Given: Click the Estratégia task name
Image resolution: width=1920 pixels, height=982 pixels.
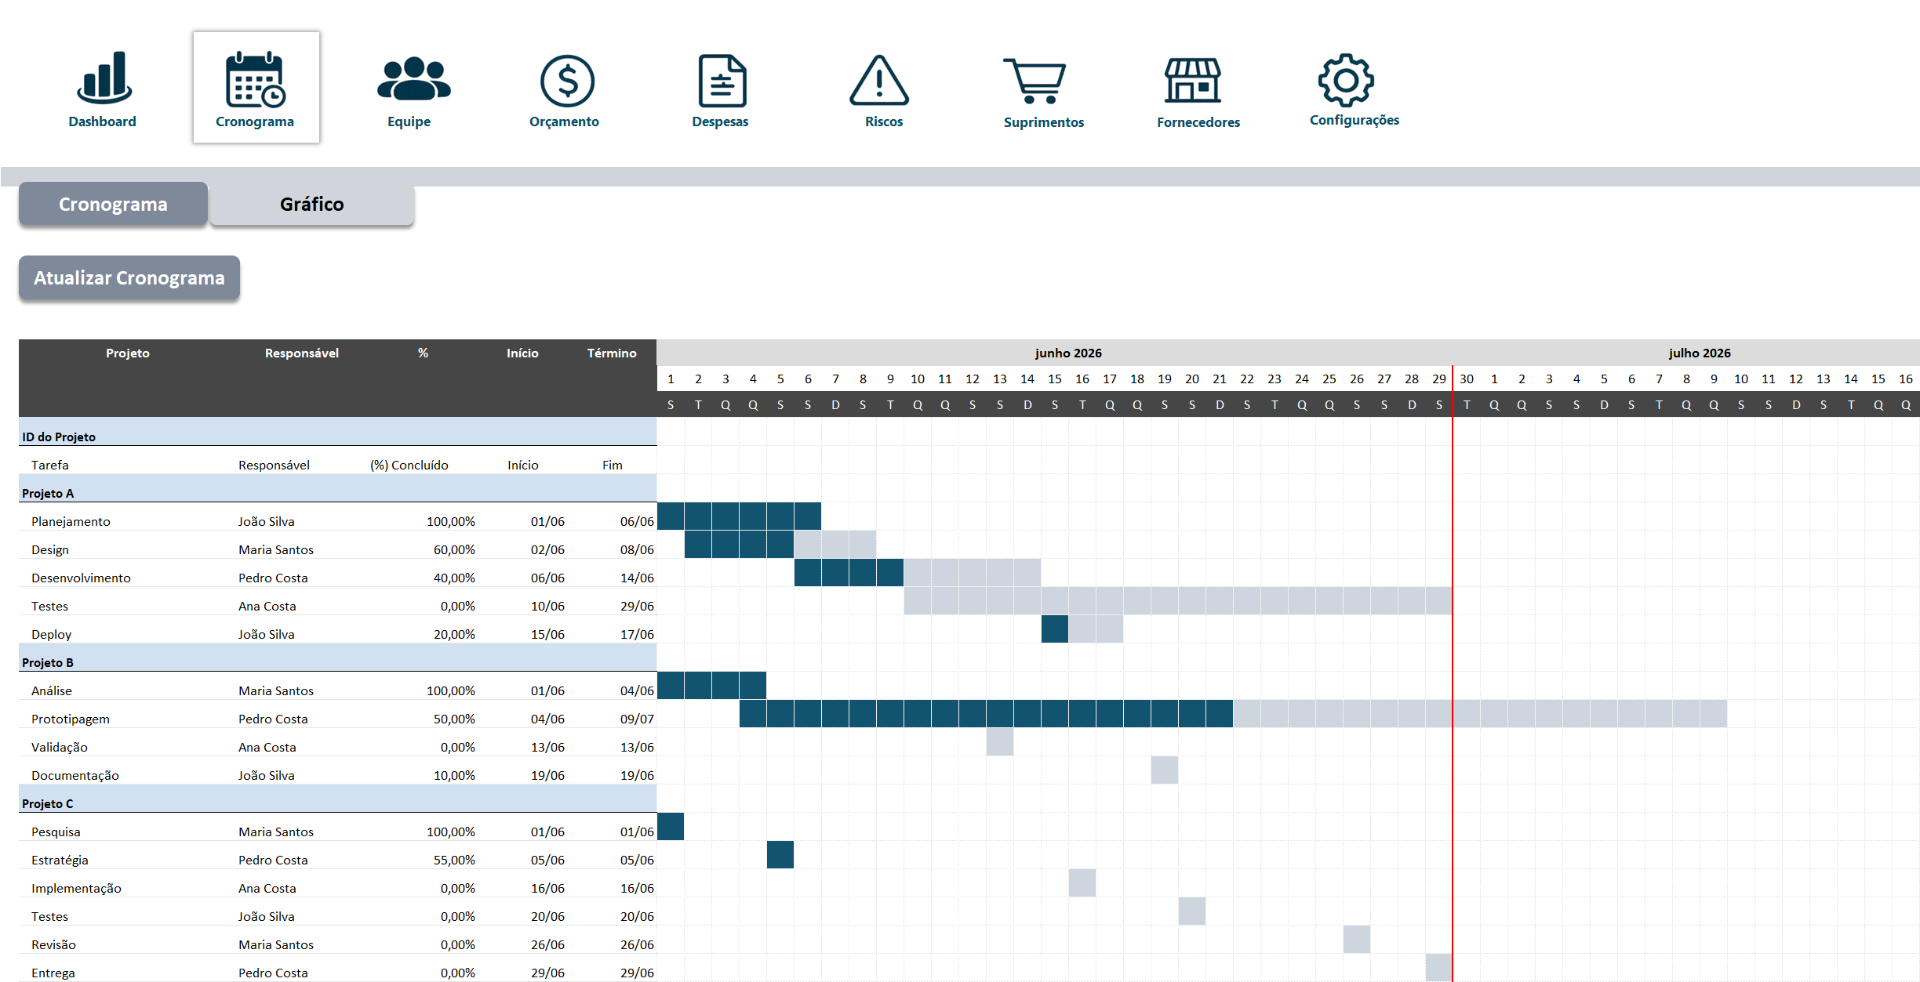Looking at the screenshot, I should [60, 860].
